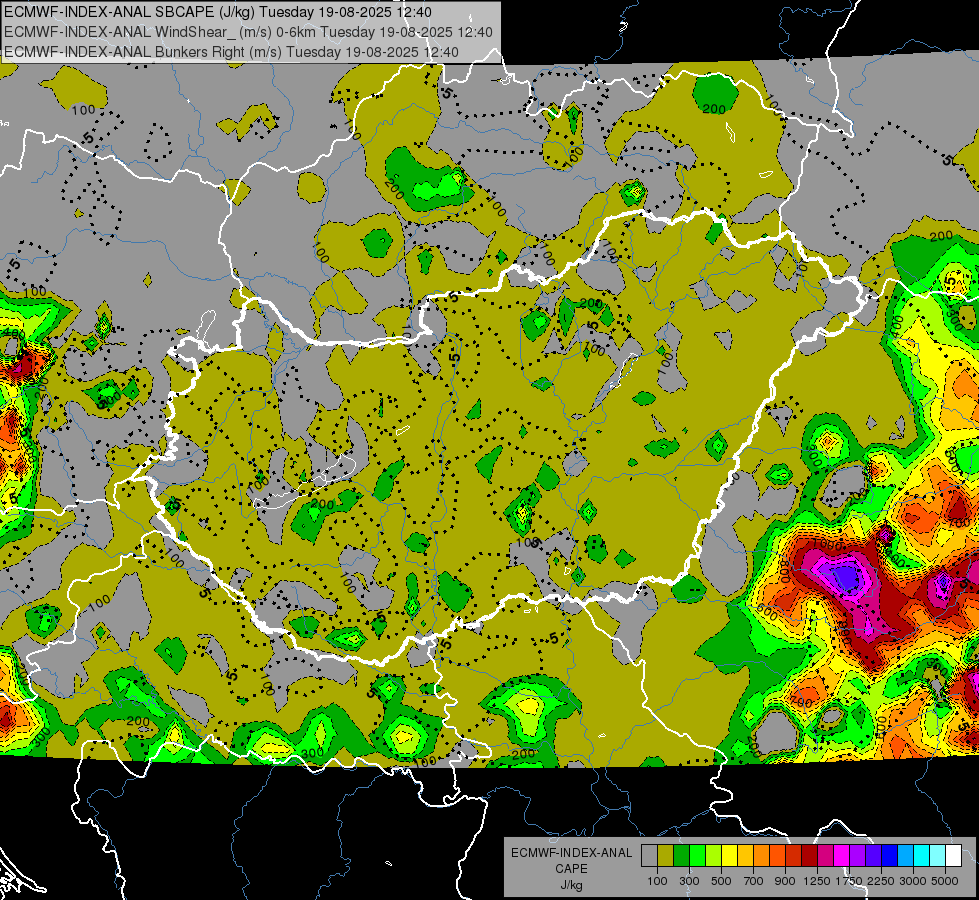Image resolution: width=979 pixels, height=900 pixels.
Task: Click the WindShear 0-6km title line
Action: 248,32
